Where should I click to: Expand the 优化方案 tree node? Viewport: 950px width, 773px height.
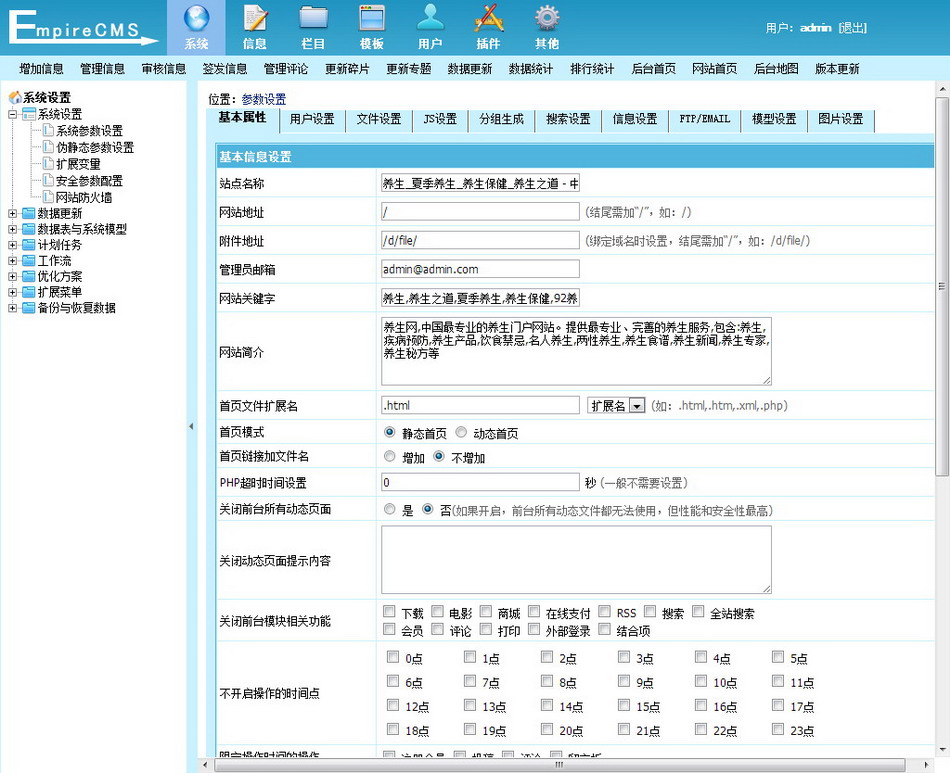coord(12,276)
